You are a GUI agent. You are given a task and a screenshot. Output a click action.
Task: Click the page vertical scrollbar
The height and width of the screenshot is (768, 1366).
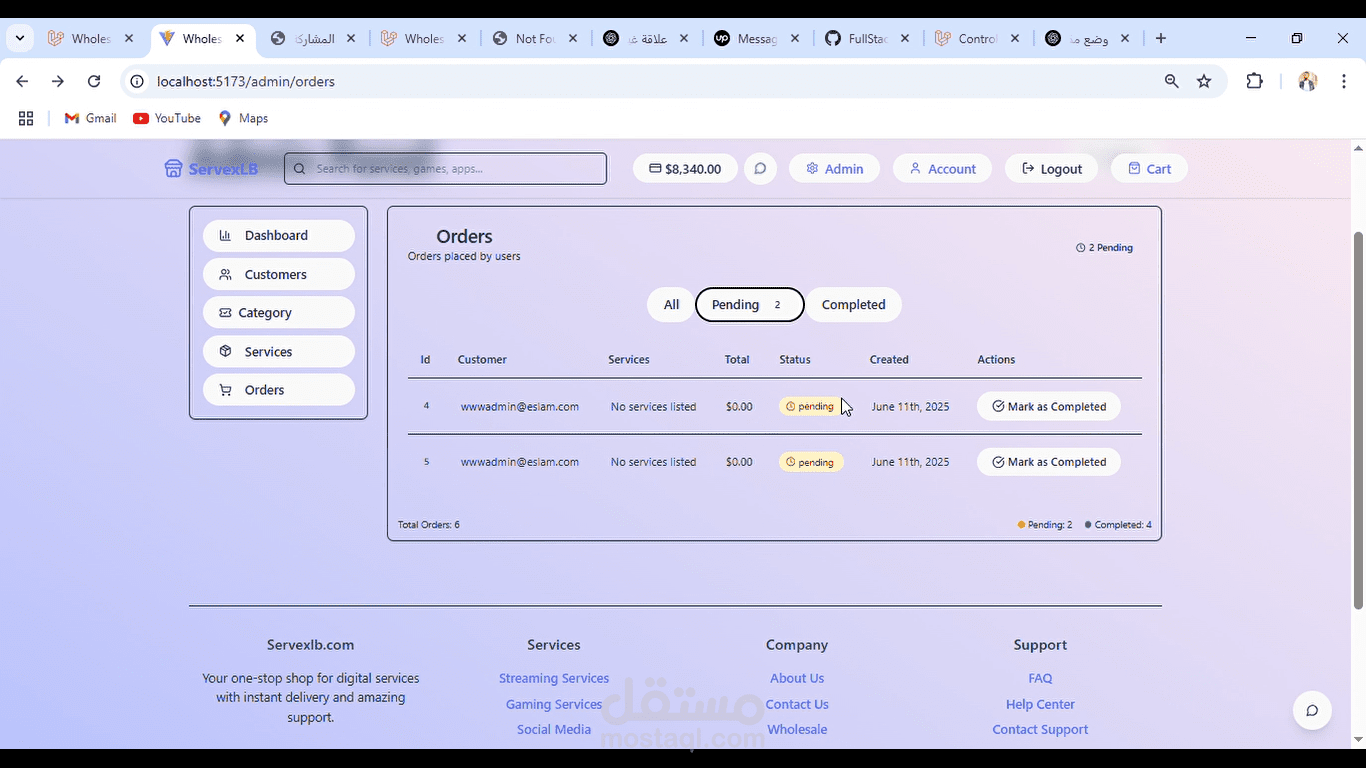(x=1358, y=420)
